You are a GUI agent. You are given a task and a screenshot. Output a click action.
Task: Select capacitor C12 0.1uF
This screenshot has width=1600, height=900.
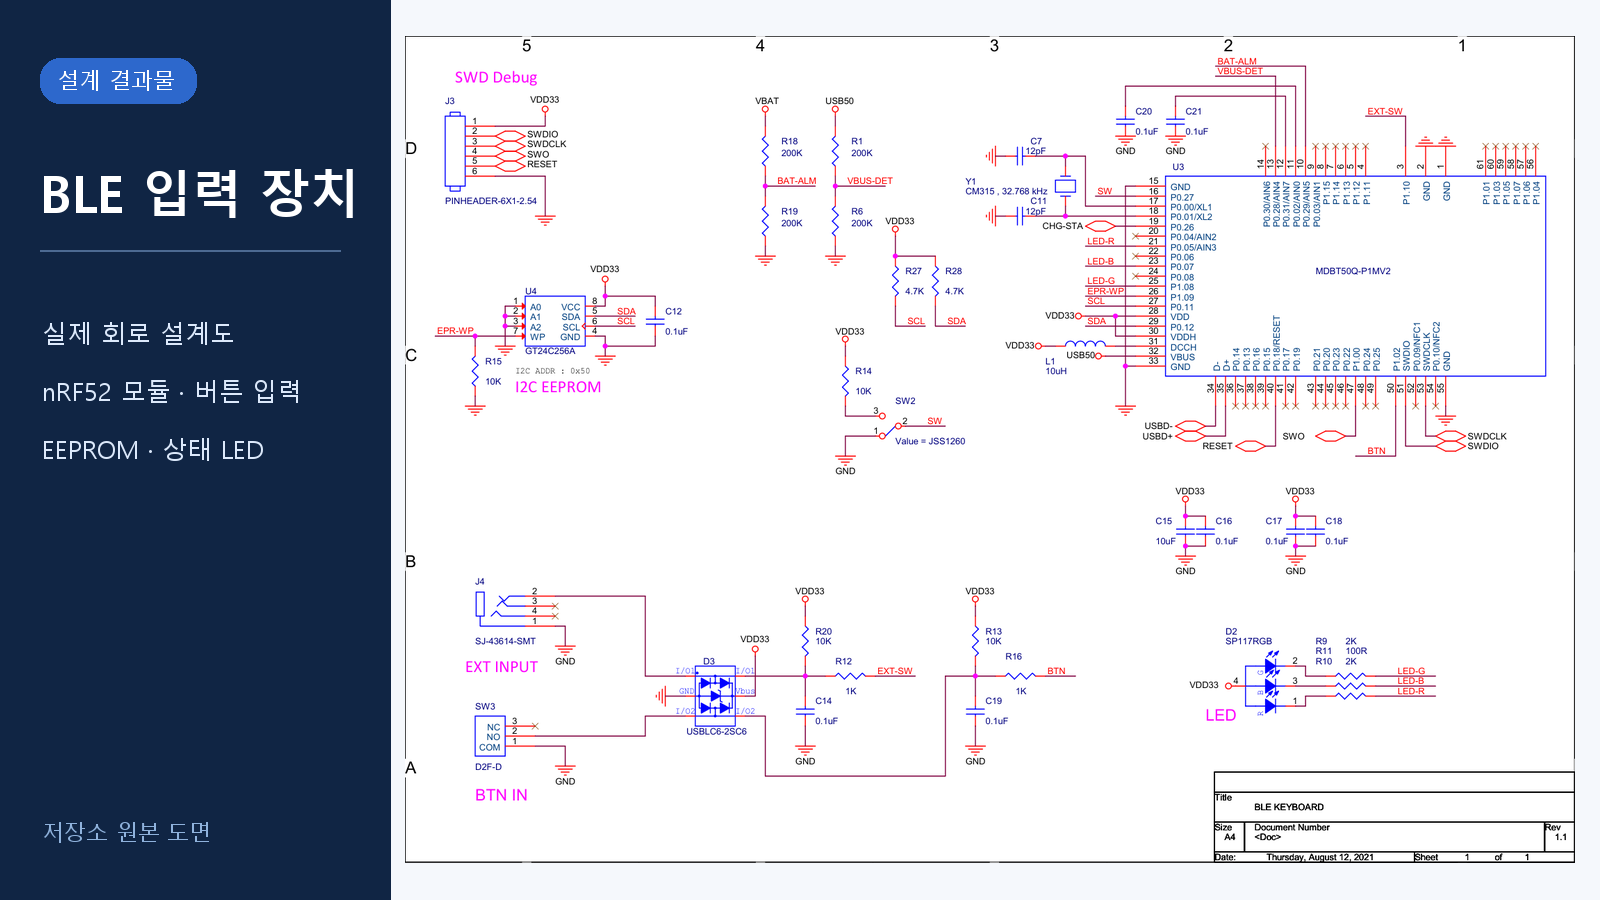point(656,321)
